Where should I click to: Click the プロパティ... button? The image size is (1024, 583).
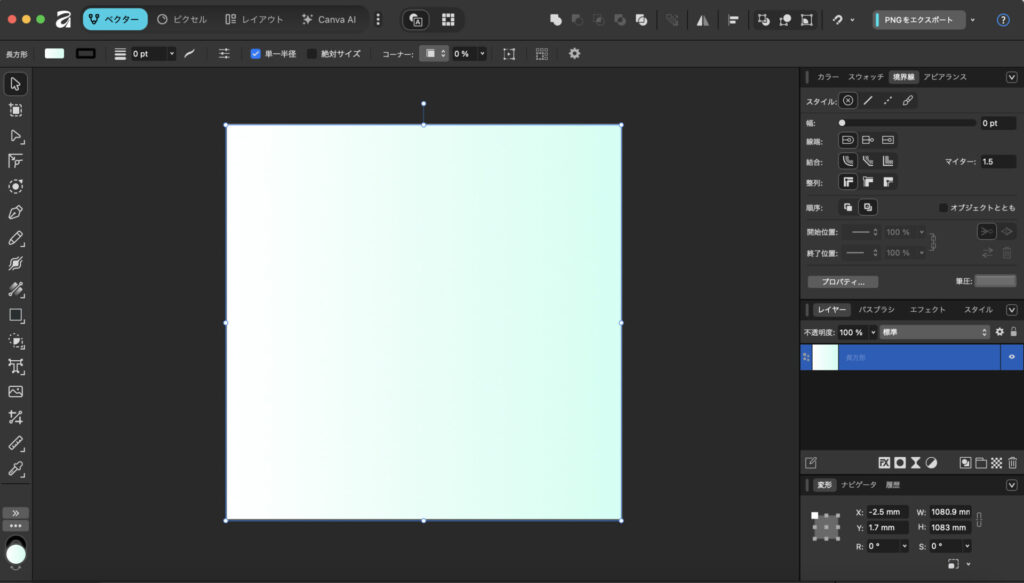(843, 282)
